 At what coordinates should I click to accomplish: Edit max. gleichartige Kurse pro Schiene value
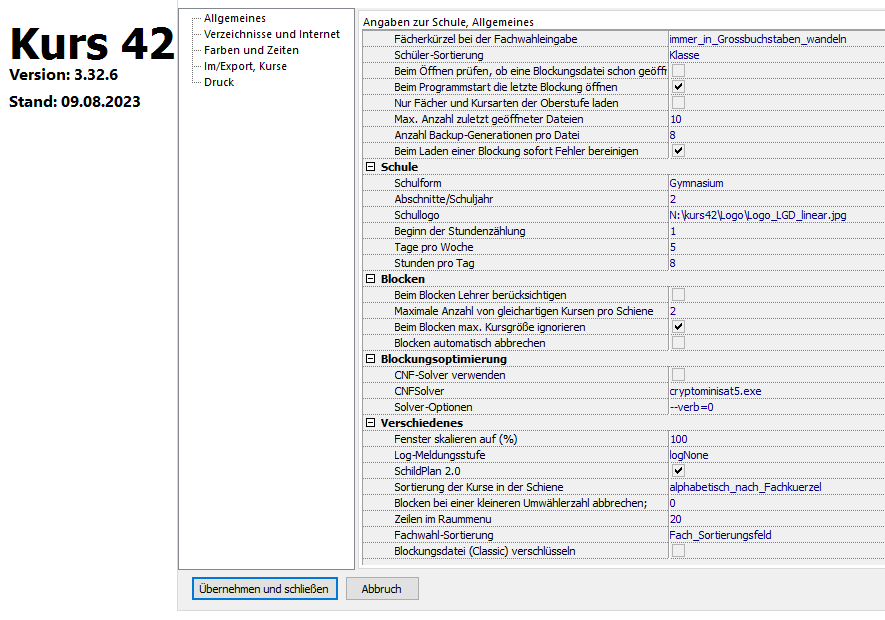777,311
